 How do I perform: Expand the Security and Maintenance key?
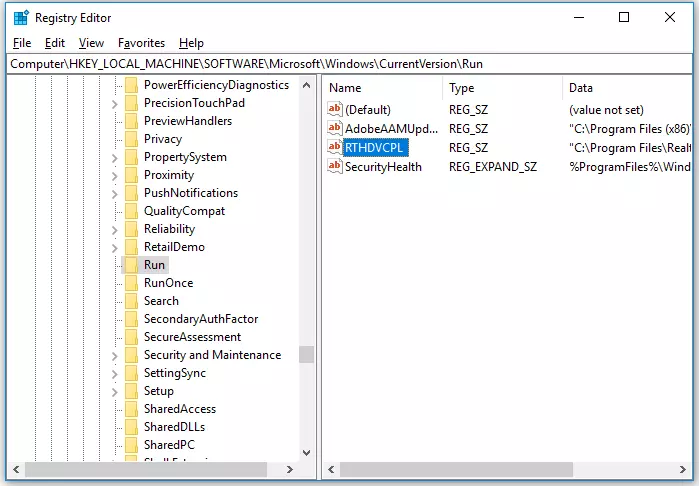coord(115,355)
